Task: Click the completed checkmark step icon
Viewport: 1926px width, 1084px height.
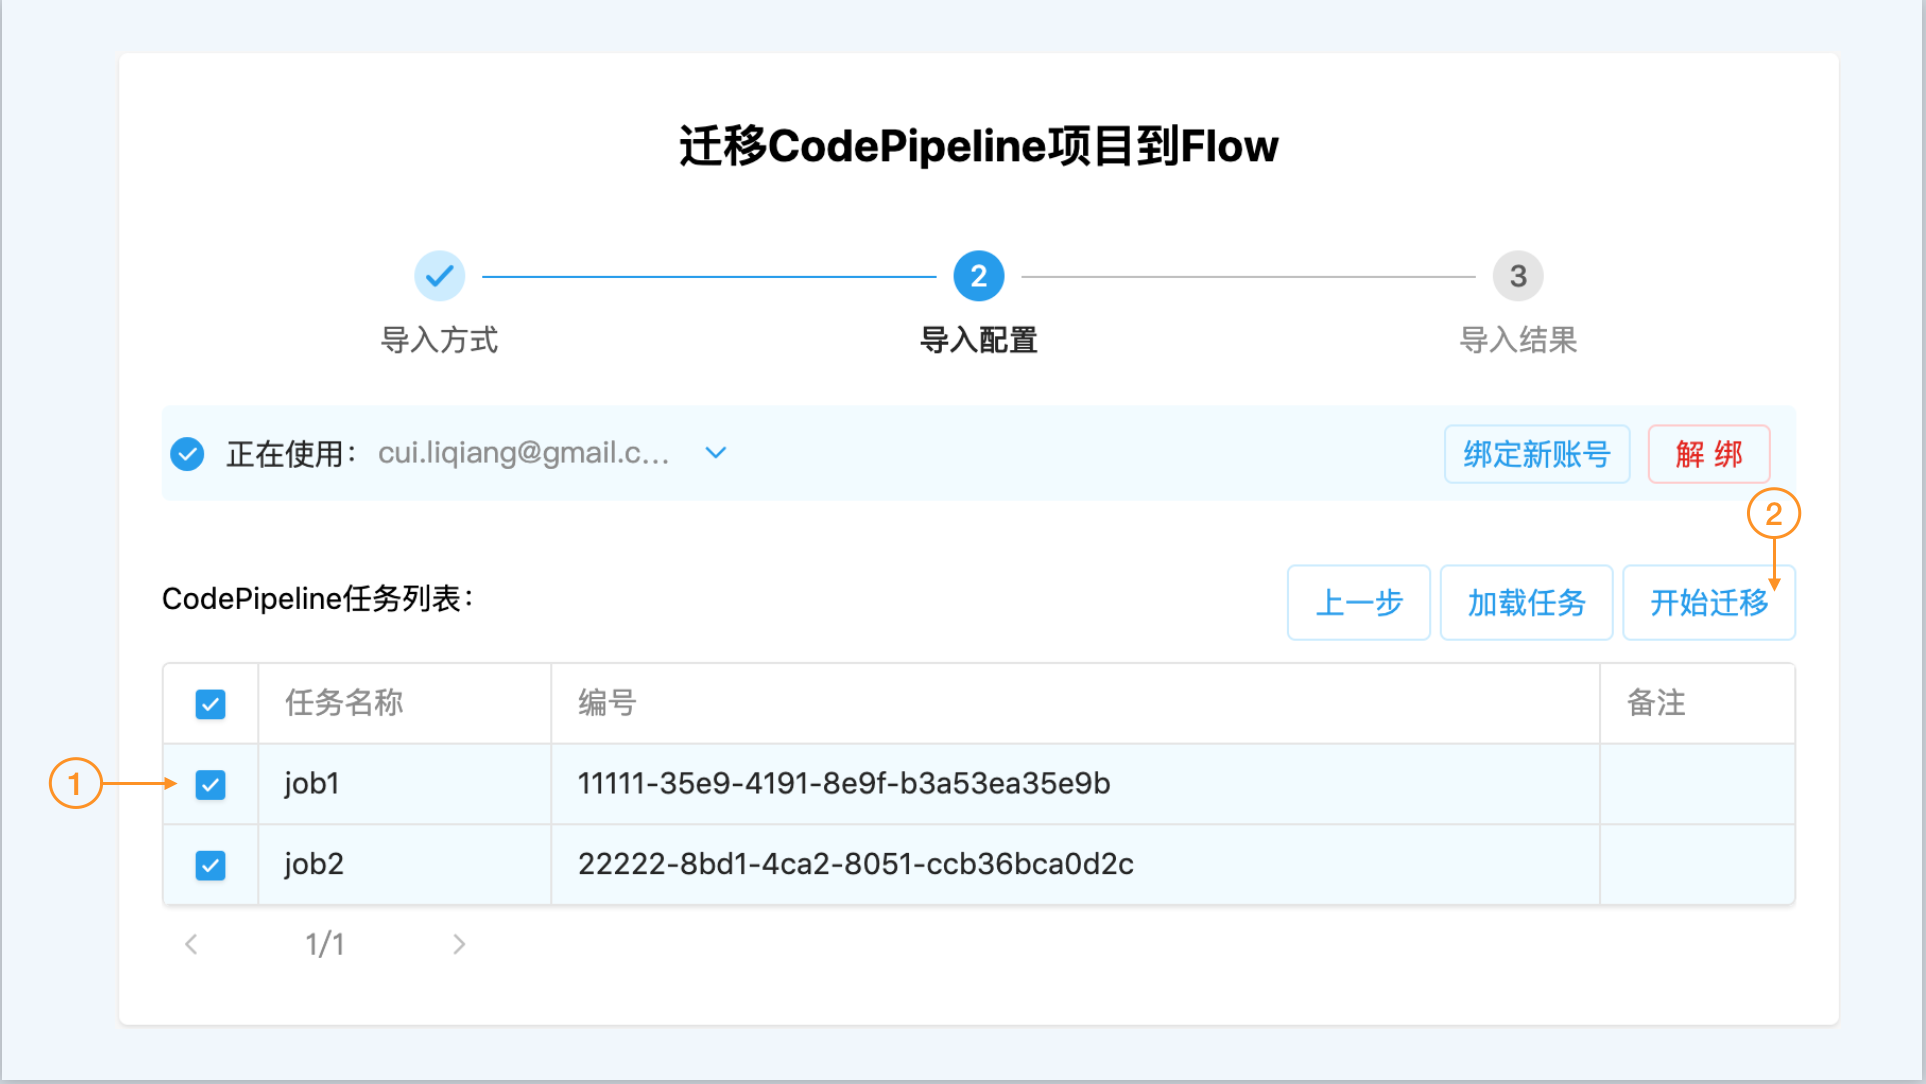Action: (439, 276)
